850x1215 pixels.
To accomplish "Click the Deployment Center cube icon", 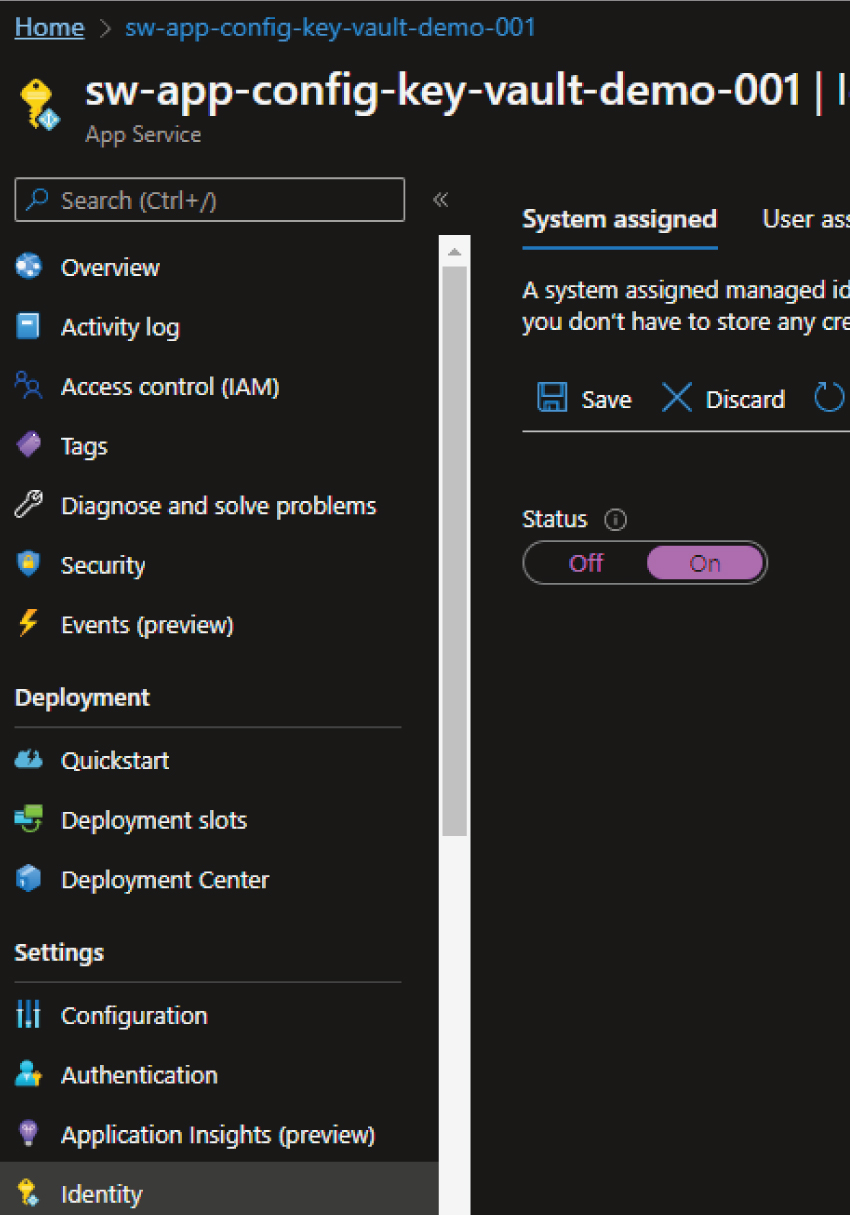I will tap(28, 880).
